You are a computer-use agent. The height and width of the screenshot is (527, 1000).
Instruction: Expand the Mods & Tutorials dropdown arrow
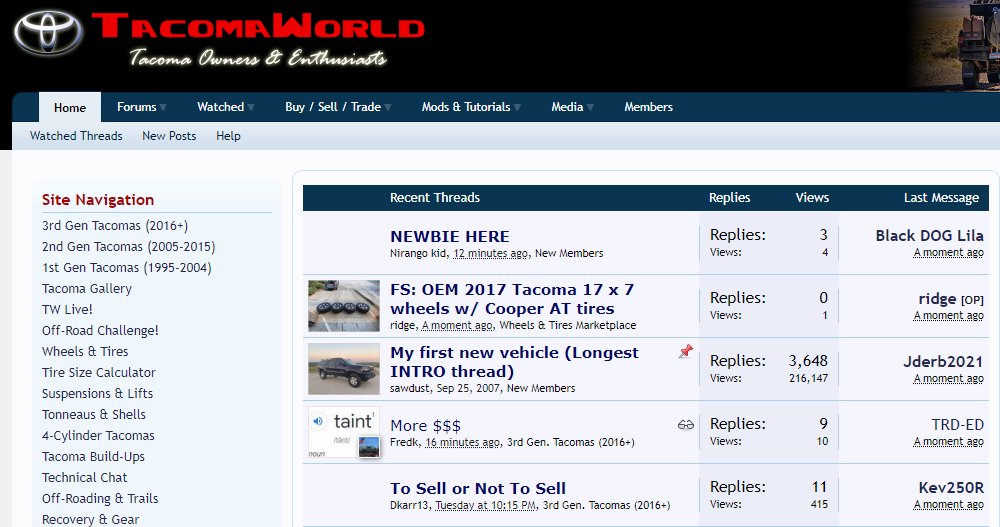click(x=517, y=107)
